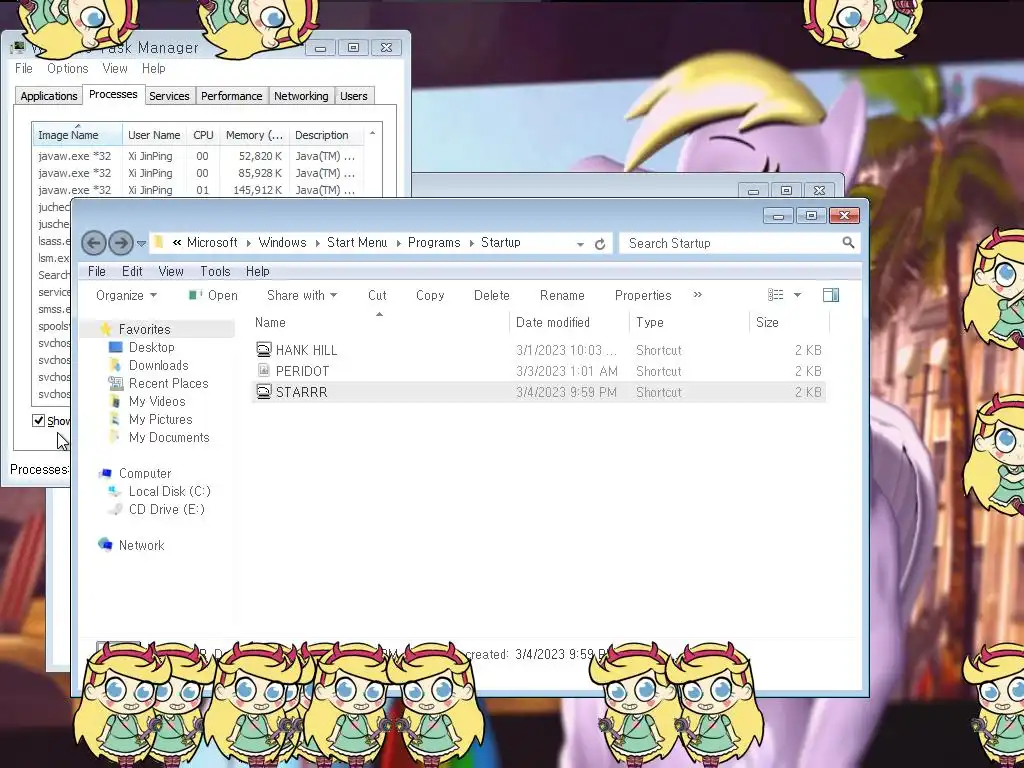The height and width of the screenshot is (768, 1024).
Task: Expand the Share with dropdown
Action: pos(302,295)
